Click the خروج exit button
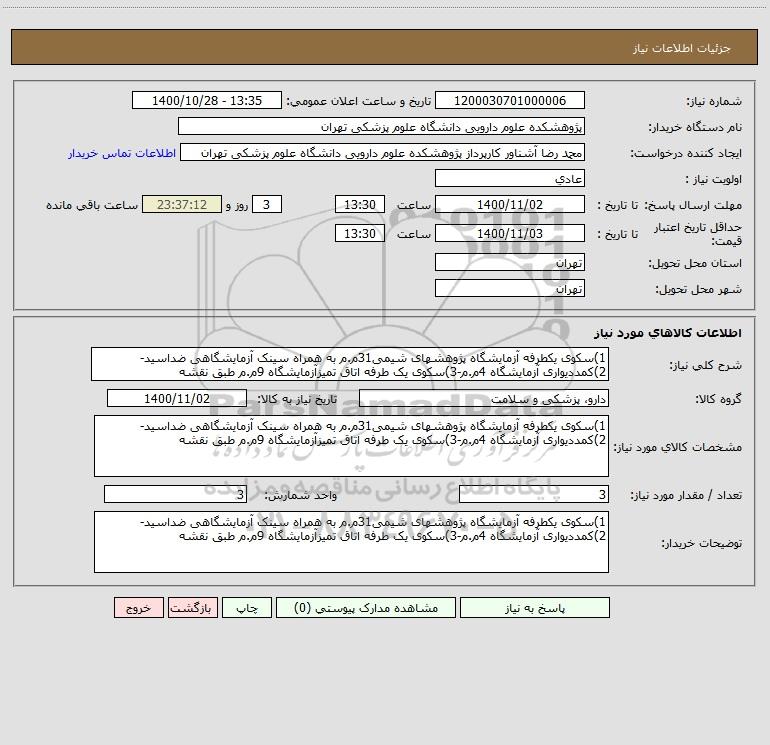The width and height of the screenshot is (770, 745). [138, 607]
